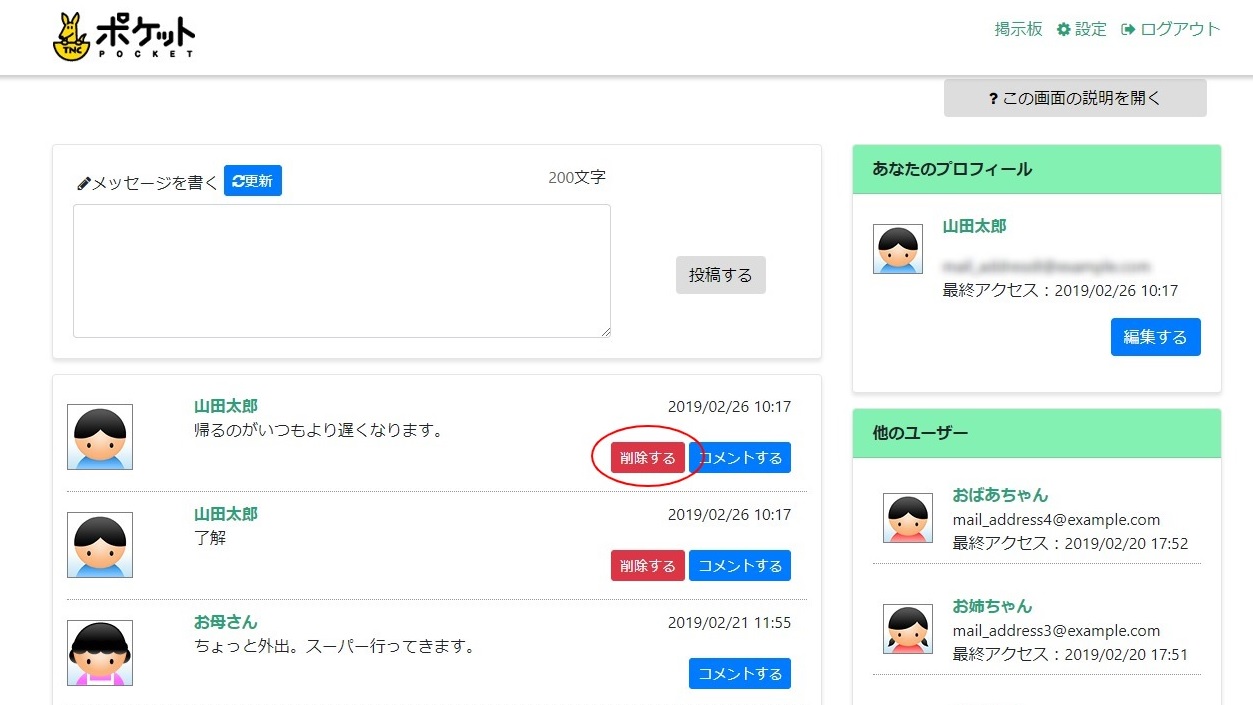Open the 掲示板 menu link
This screenshot has height=705, width=1253.
(1017, 29)
